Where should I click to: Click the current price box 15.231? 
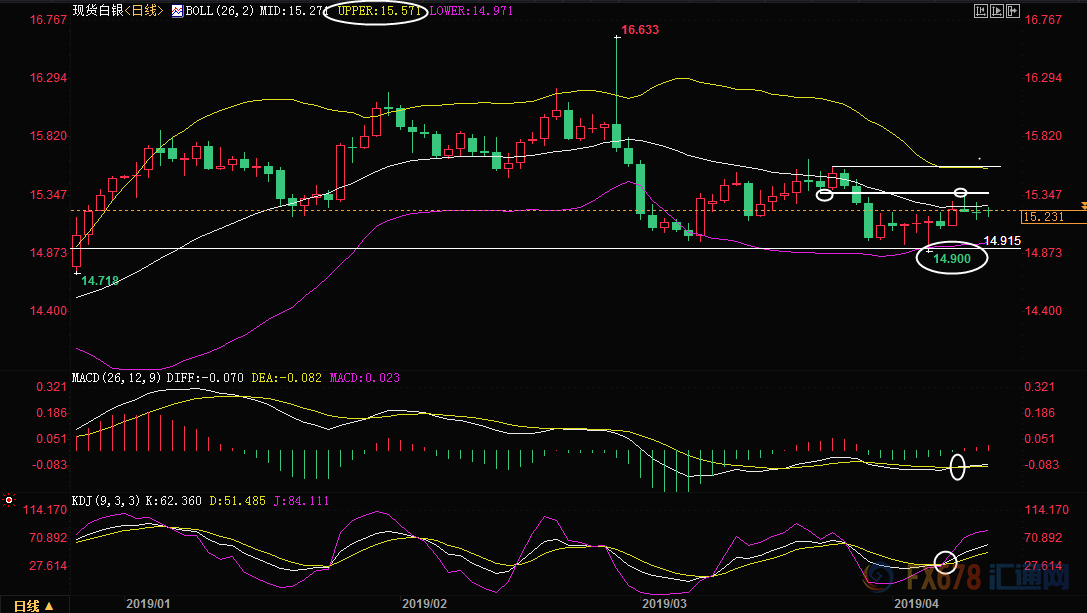click(x=1043, y=216)
